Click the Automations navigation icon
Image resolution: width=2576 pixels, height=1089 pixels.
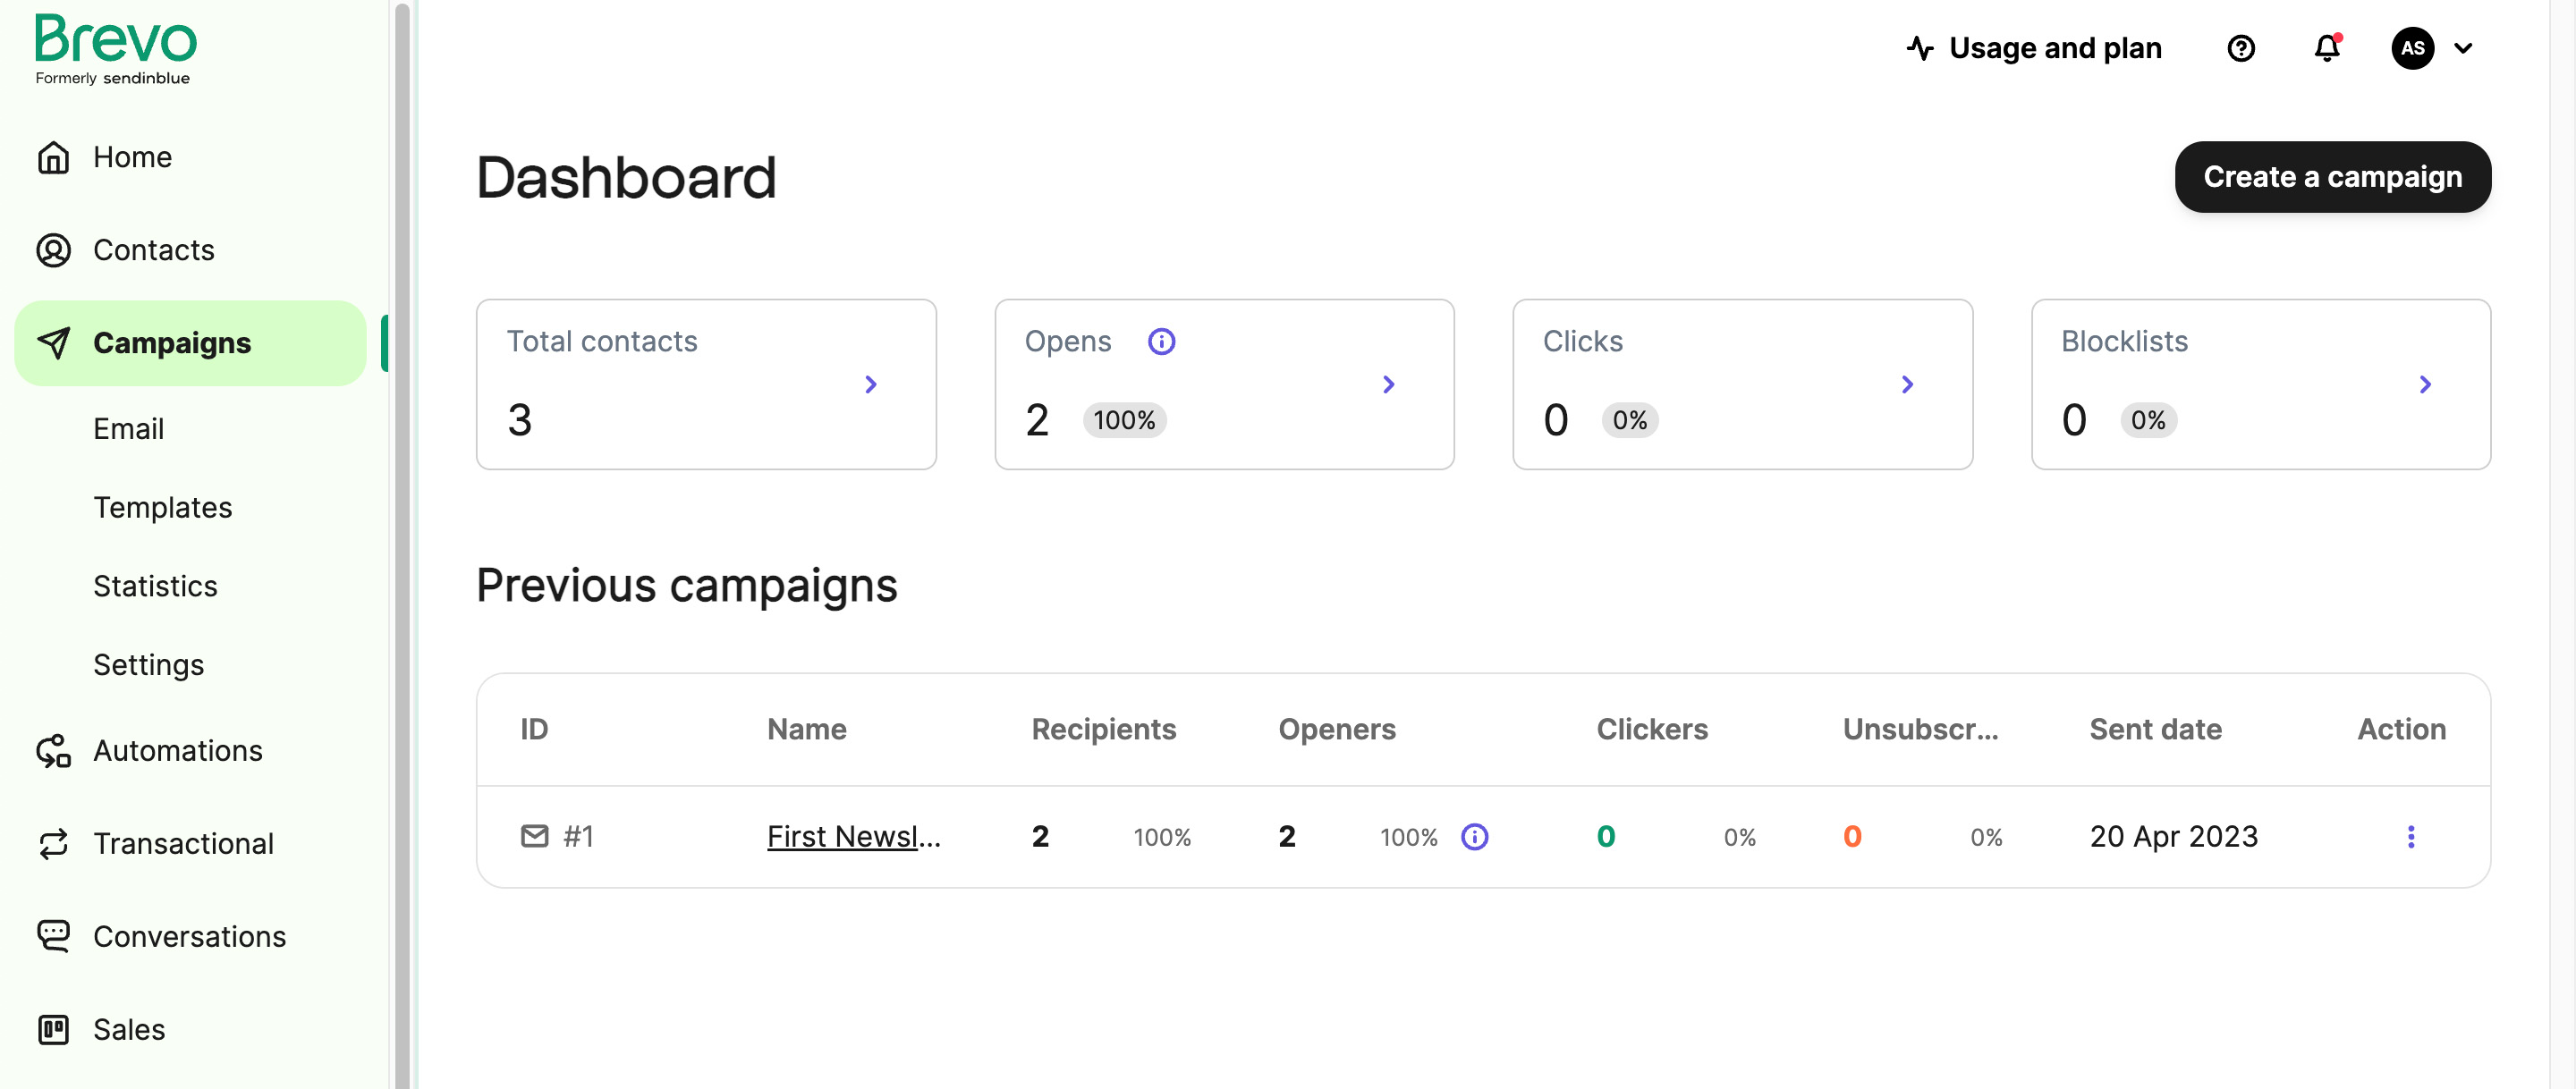53,749
